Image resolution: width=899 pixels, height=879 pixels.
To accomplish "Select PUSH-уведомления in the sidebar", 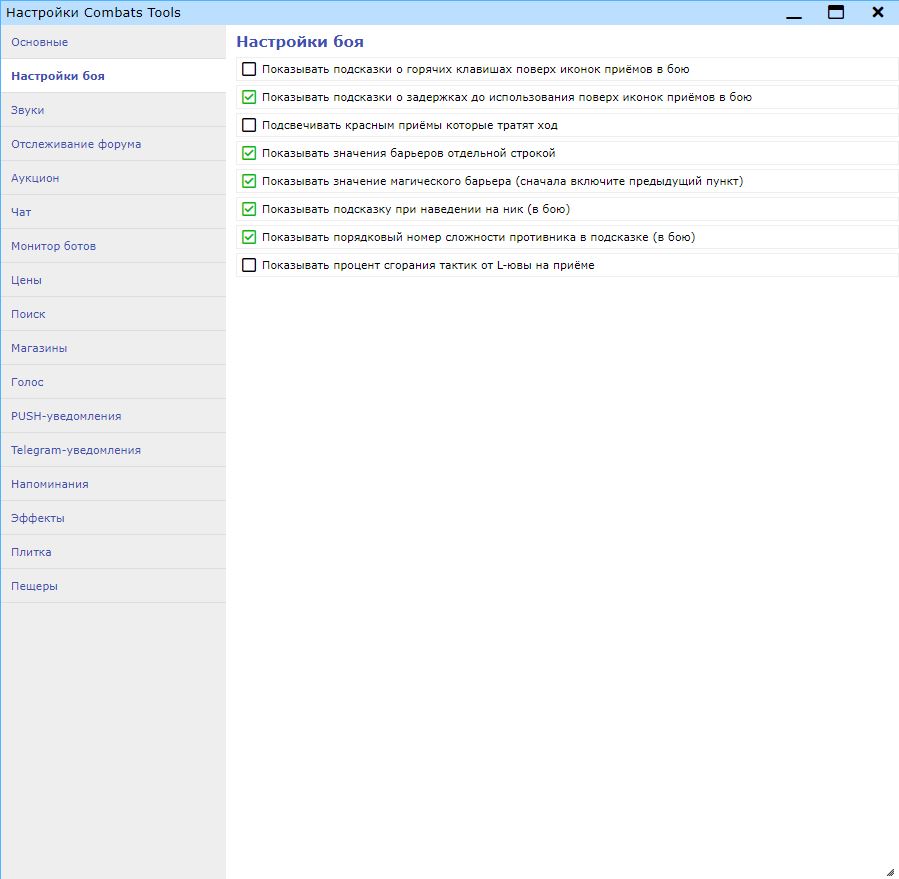I will (x=114, y=416).
